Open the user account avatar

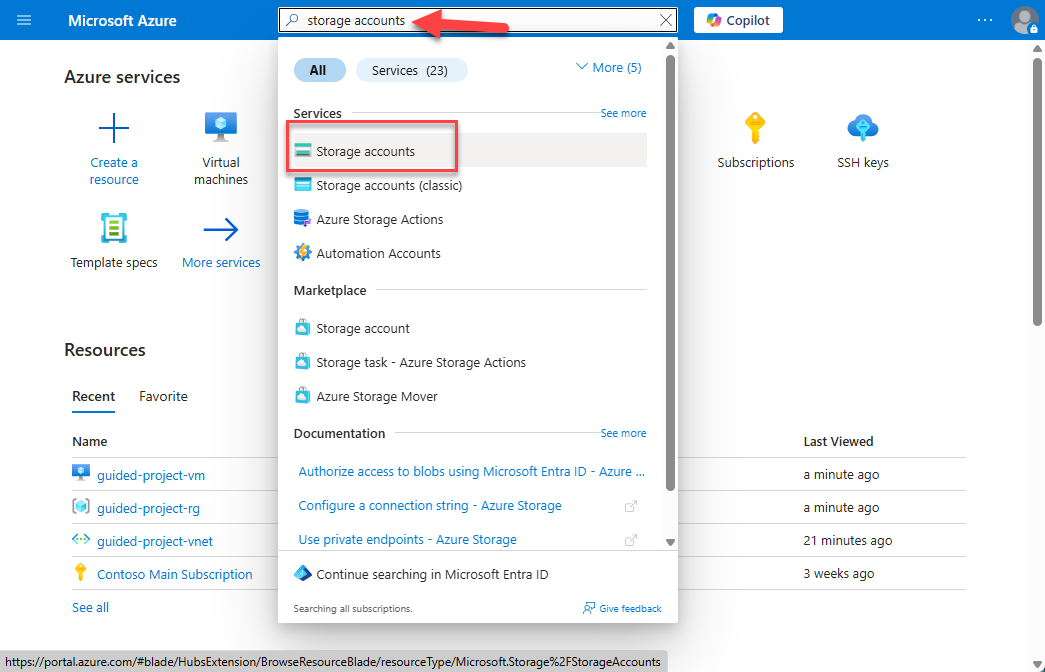point(1024,20)
